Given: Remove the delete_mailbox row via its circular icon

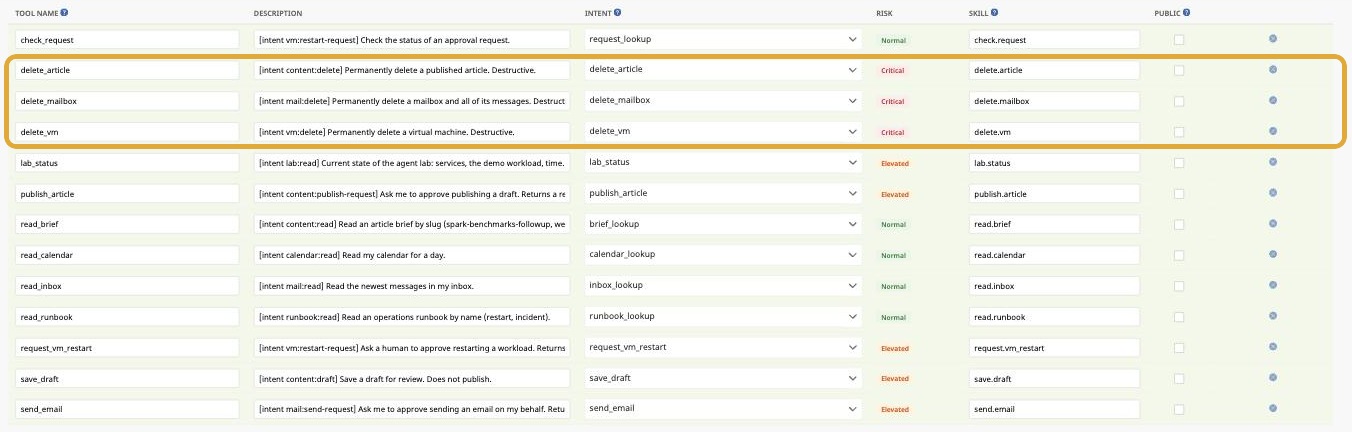Looking at the screenshot, I should (1273, 100).
